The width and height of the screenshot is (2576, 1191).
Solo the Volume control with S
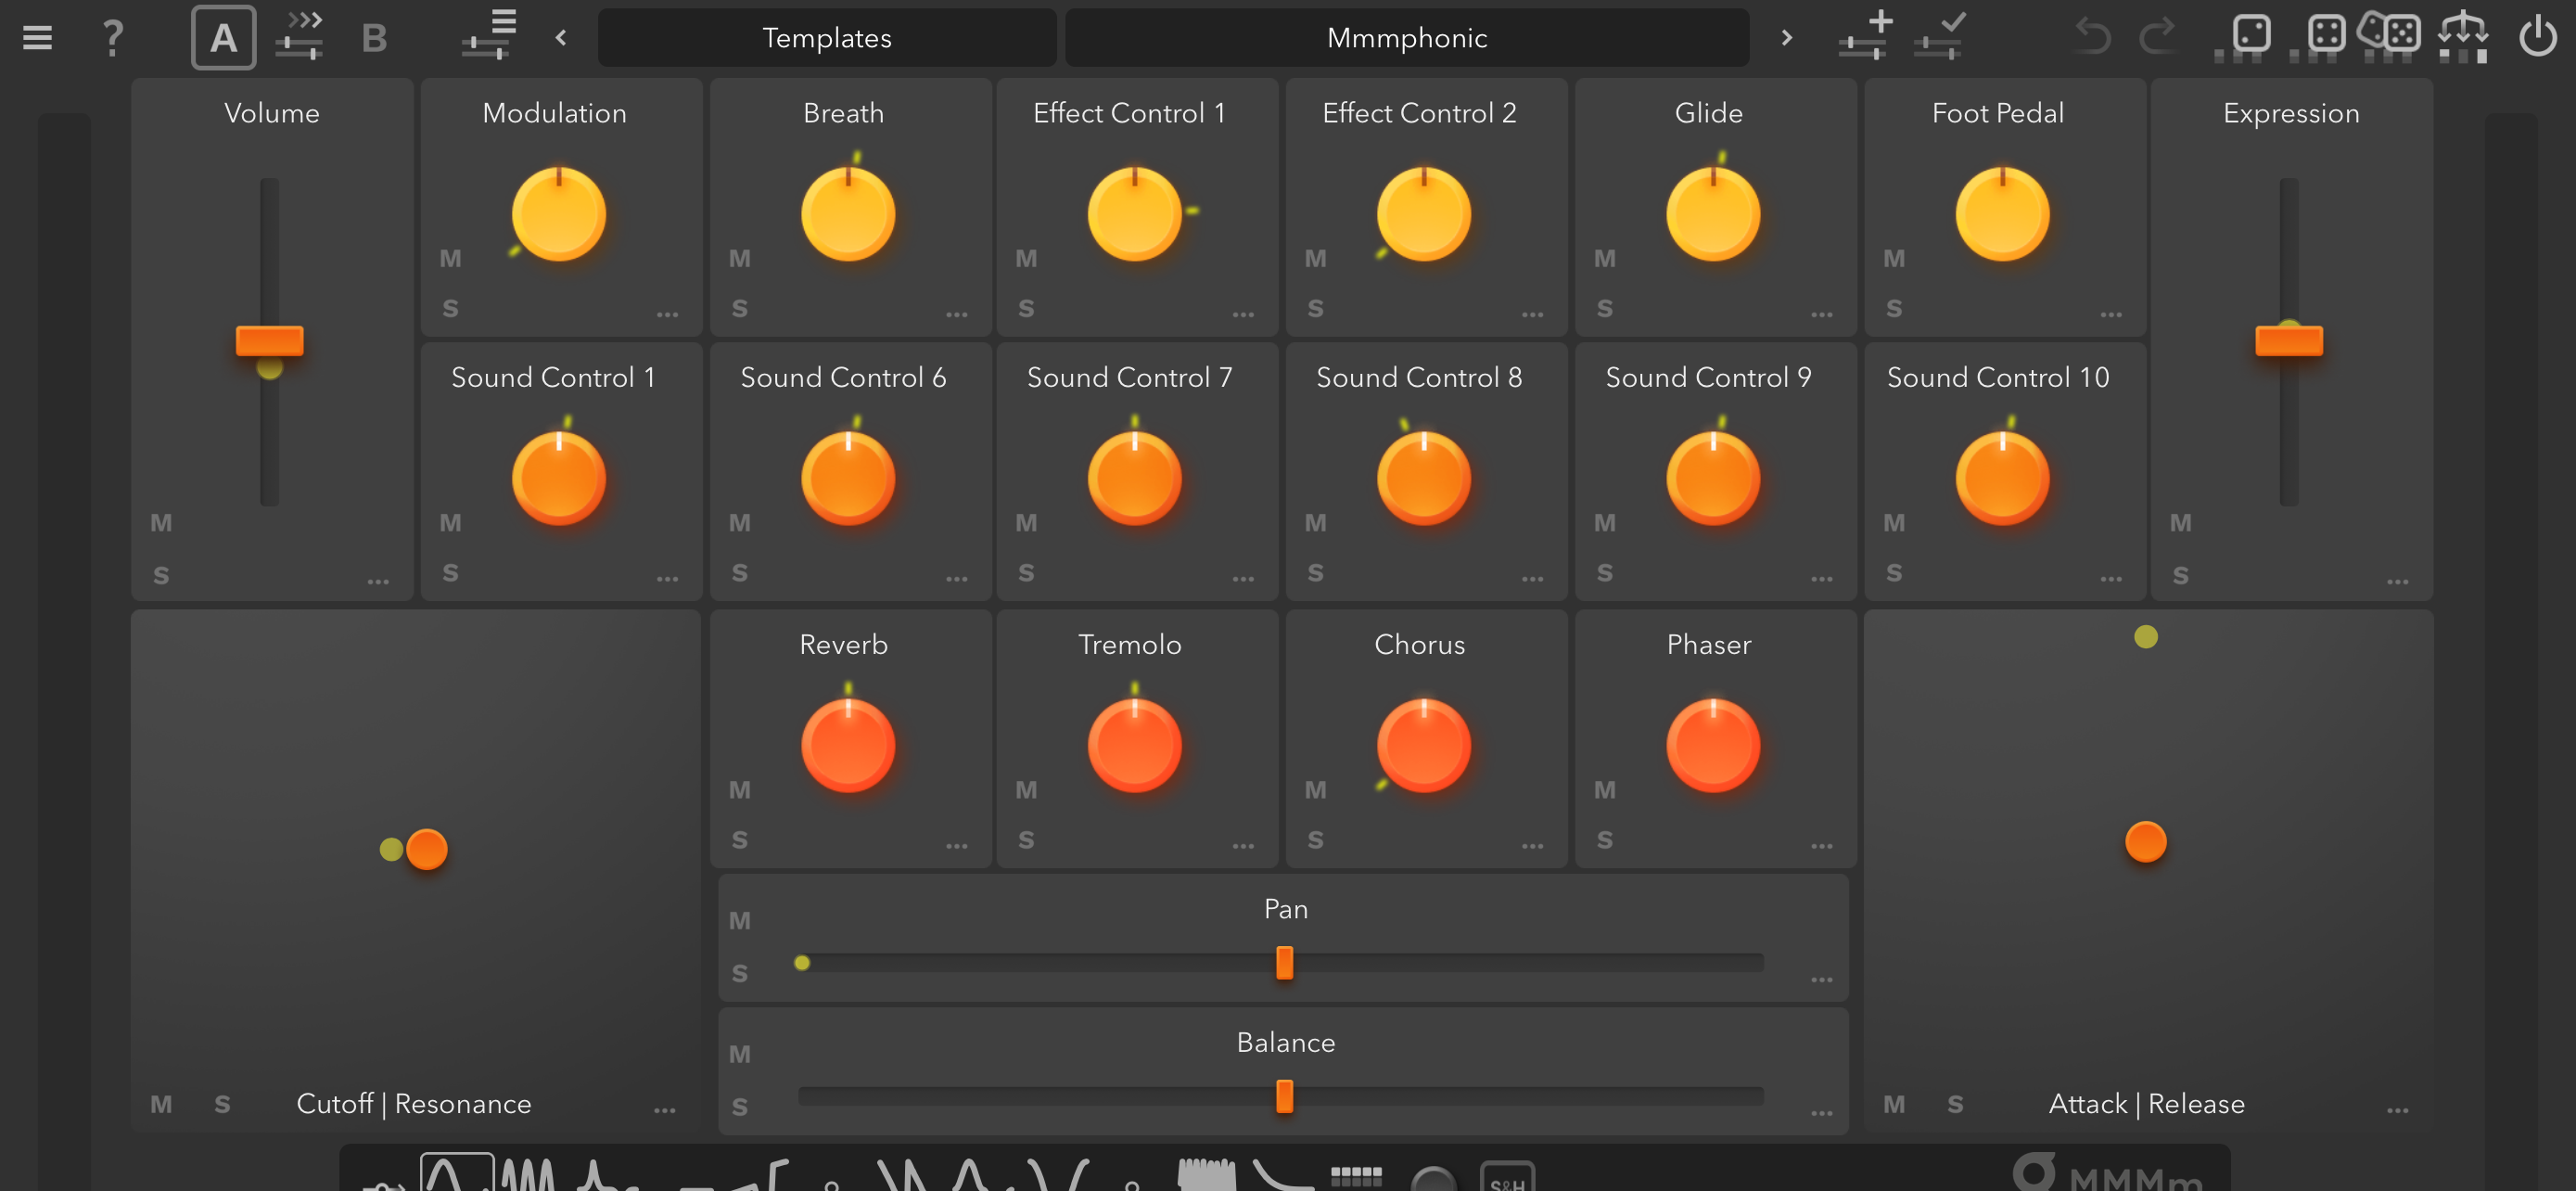[x=161, y=575]
